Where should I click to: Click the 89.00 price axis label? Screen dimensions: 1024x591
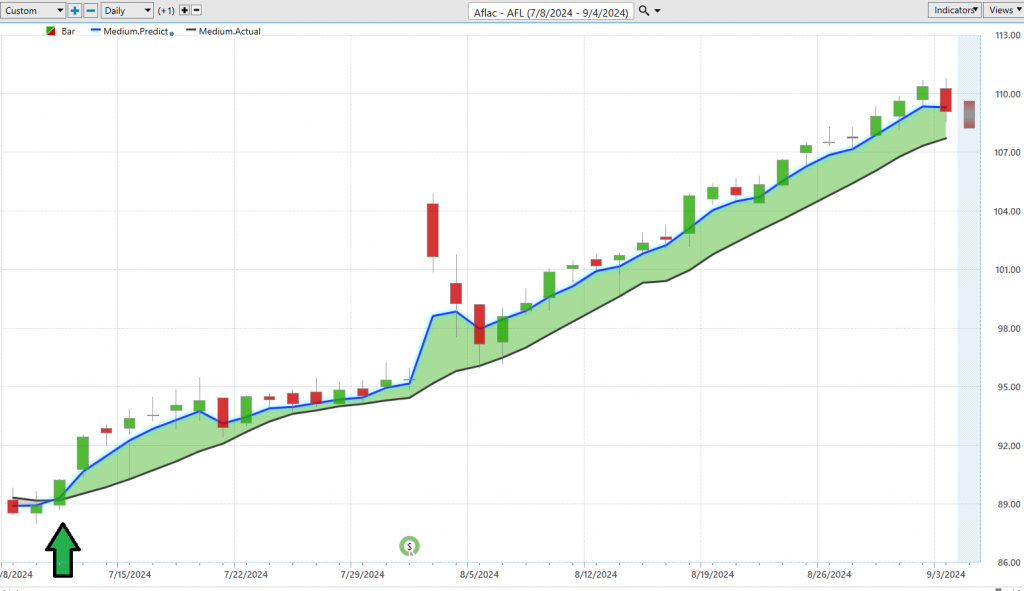[x=1008, y=504]
